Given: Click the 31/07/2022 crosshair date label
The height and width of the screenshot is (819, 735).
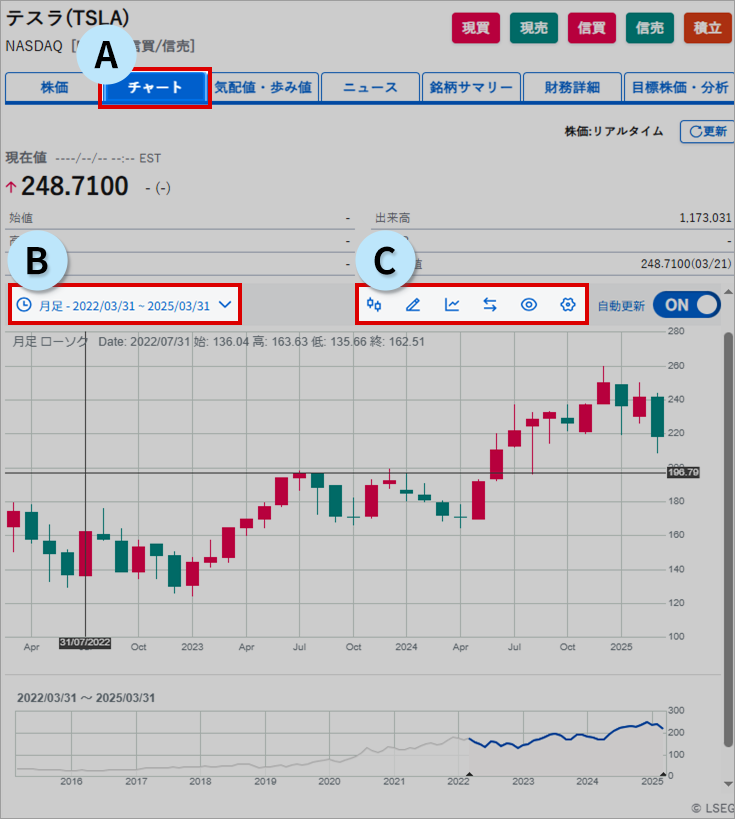Looking at the screenshot, I should click(x=85, y=642).
